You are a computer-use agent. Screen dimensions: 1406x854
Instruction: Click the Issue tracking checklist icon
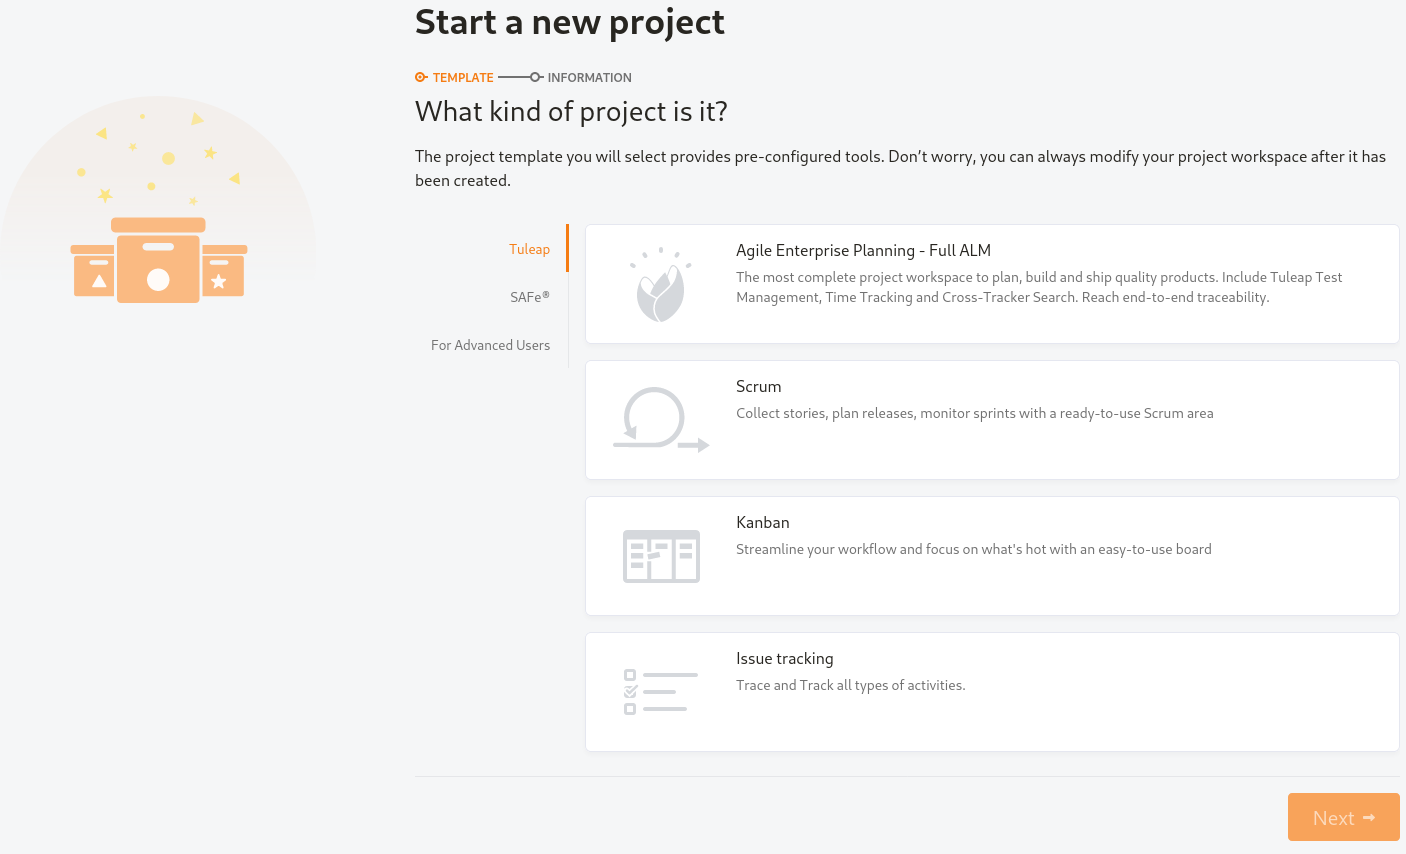pos(661,691)
